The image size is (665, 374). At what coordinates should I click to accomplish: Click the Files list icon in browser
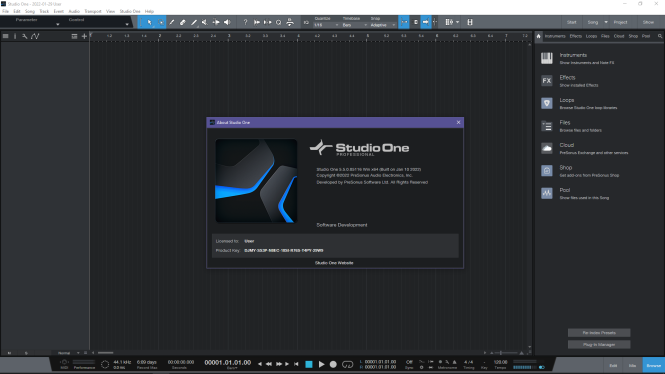click(547, 126)
